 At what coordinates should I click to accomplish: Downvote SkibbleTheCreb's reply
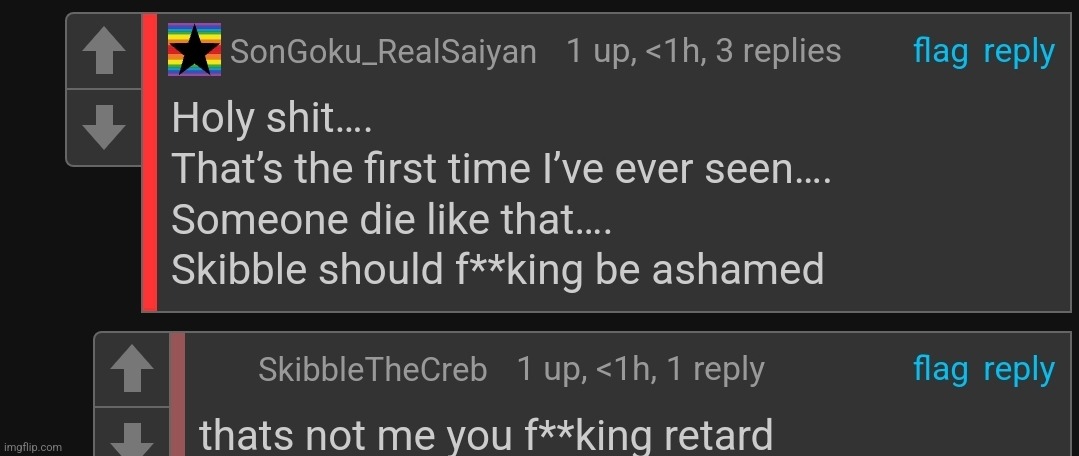(131, 432)
